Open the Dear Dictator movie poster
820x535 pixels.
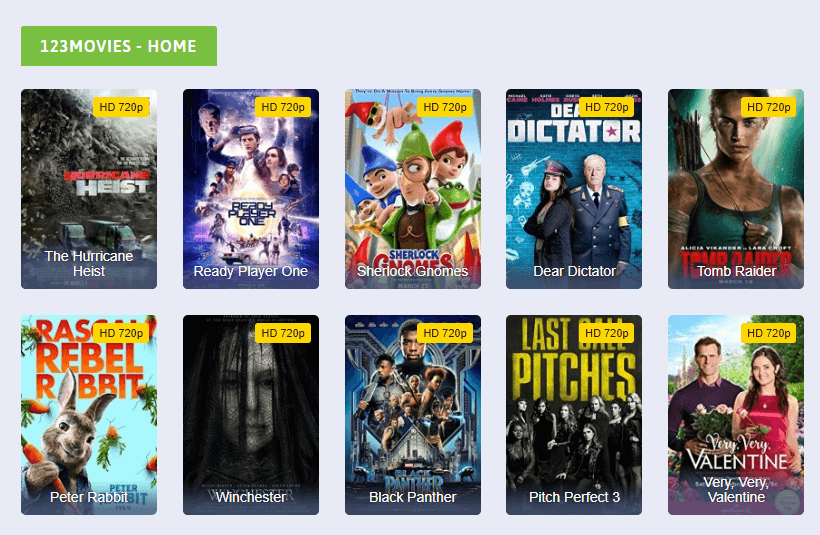pyautogui.click(x=574, y=189)
